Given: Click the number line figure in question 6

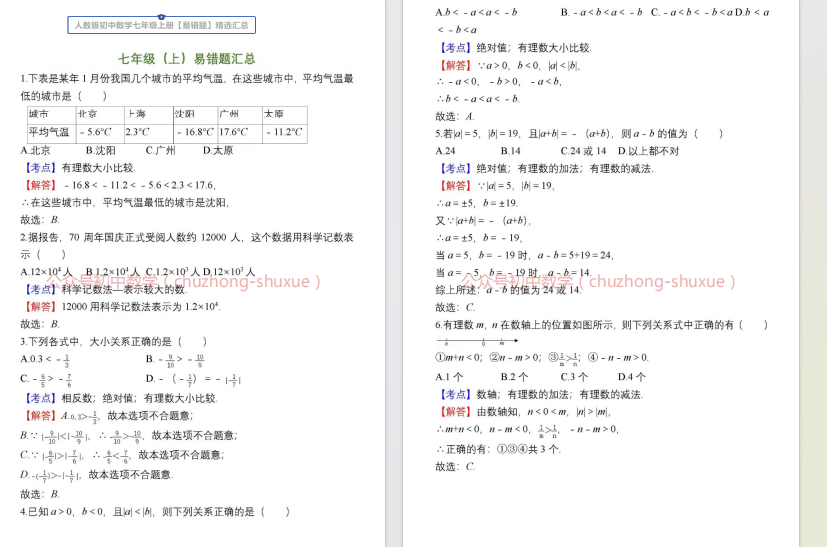Looking at the screenshot, I should 477,342.
